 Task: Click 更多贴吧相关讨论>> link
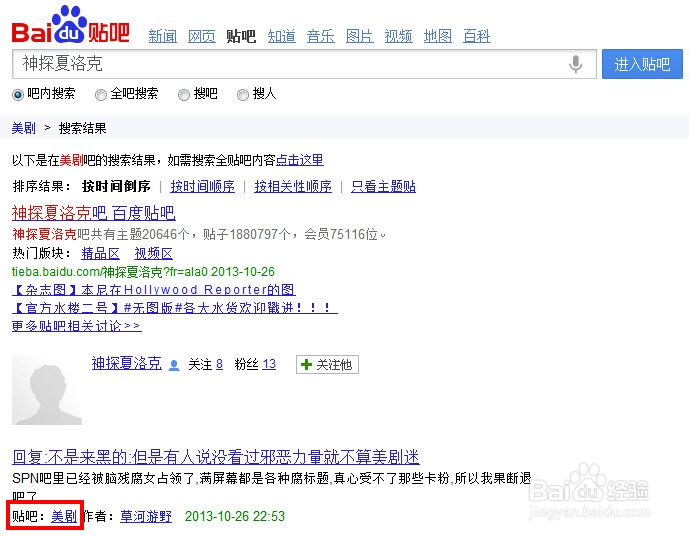coord(77,326)
